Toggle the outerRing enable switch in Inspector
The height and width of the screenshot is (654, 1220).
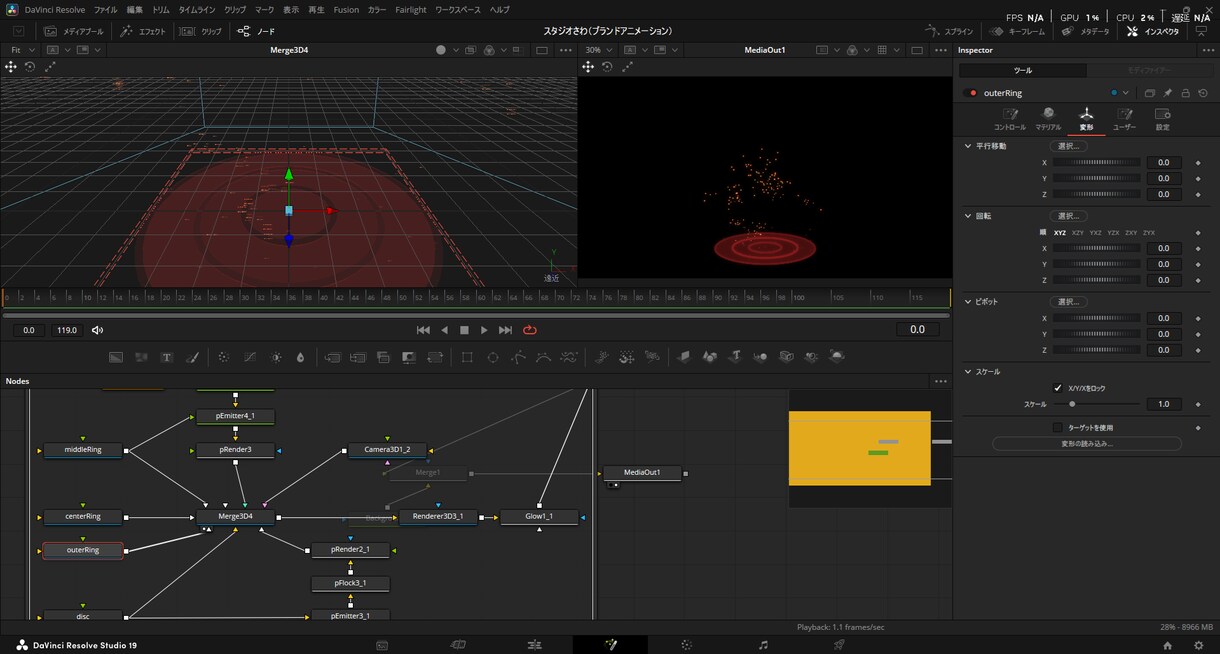tap(972, 93)
